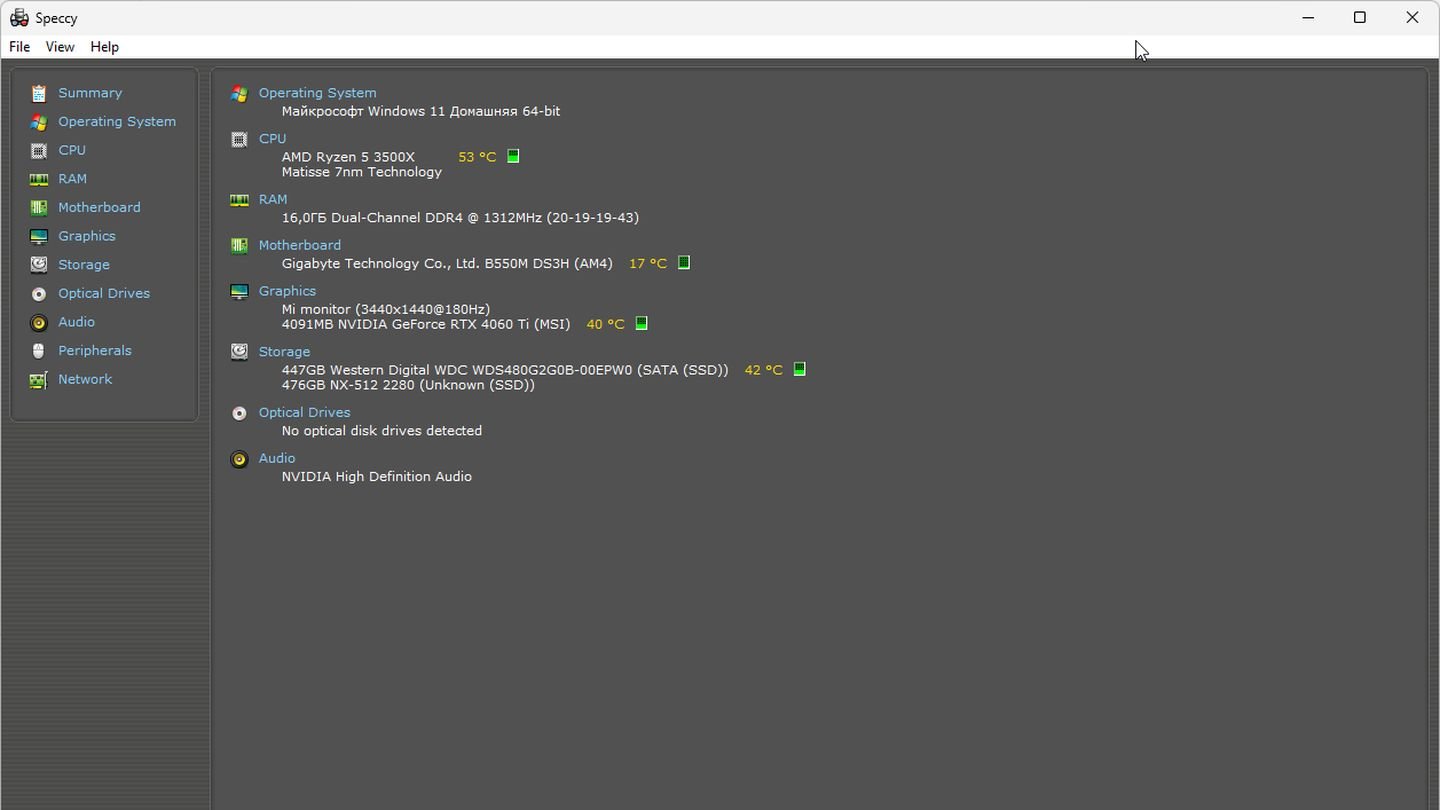Screen dimensions: 1440x810
Task: Click the RAM icon in summary pane
Action: point(239,200)
